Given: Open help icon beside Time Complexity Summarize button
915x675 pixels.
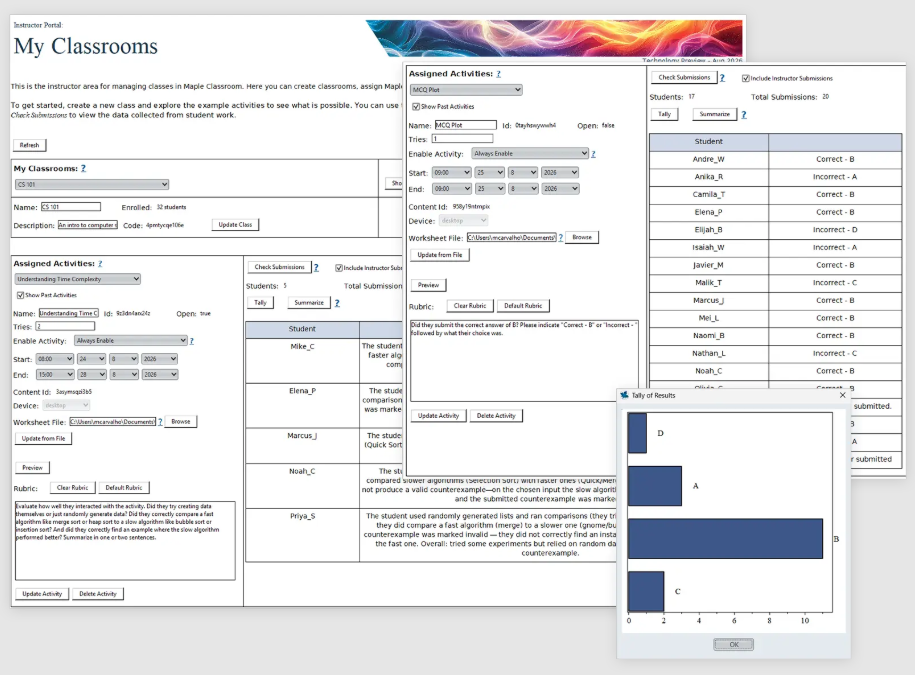Looking at the screenshot, I should pyautogui.click(x=337, y=303).
